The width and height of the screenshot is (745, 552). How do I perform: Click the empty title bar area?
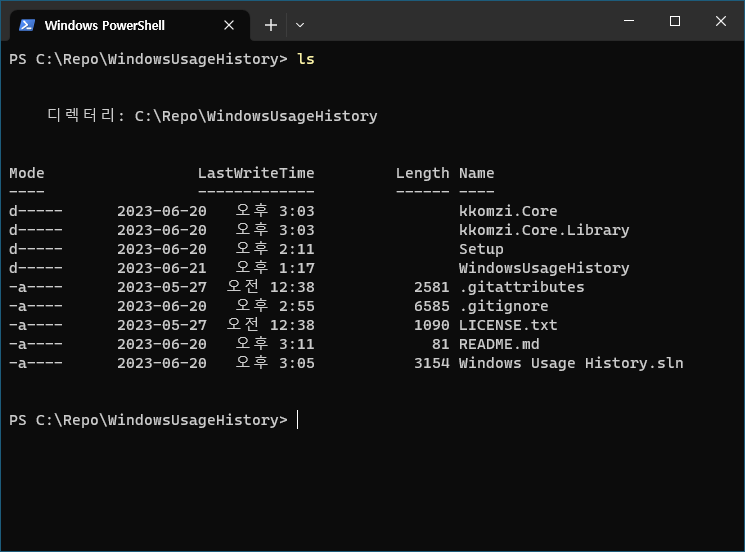tap(450, 22)
